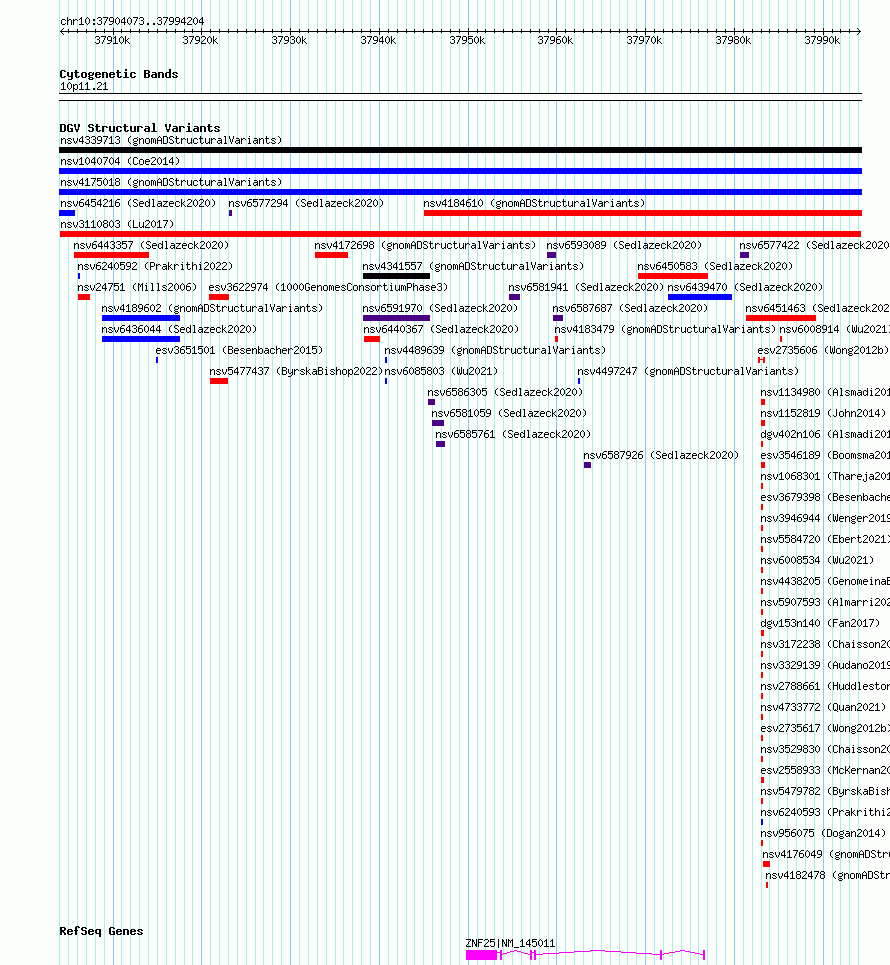Click nsv24751 (Mills2006) variant label

tap(137, 287)
